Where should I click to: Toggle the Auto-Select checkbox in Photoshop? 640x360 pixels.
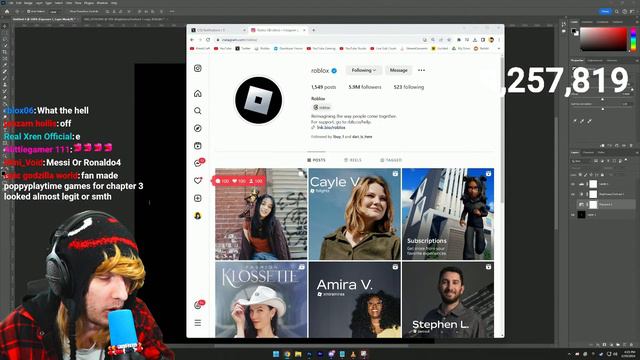[29, 11]
